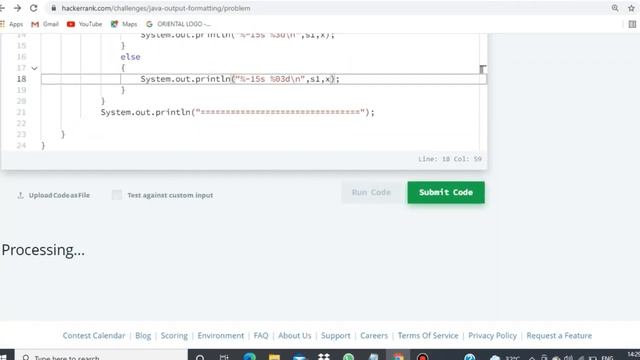This screenshot has width=640, height=360.
Task: Click the Upload Code as File icon
Action: click(x=20, y=196)
